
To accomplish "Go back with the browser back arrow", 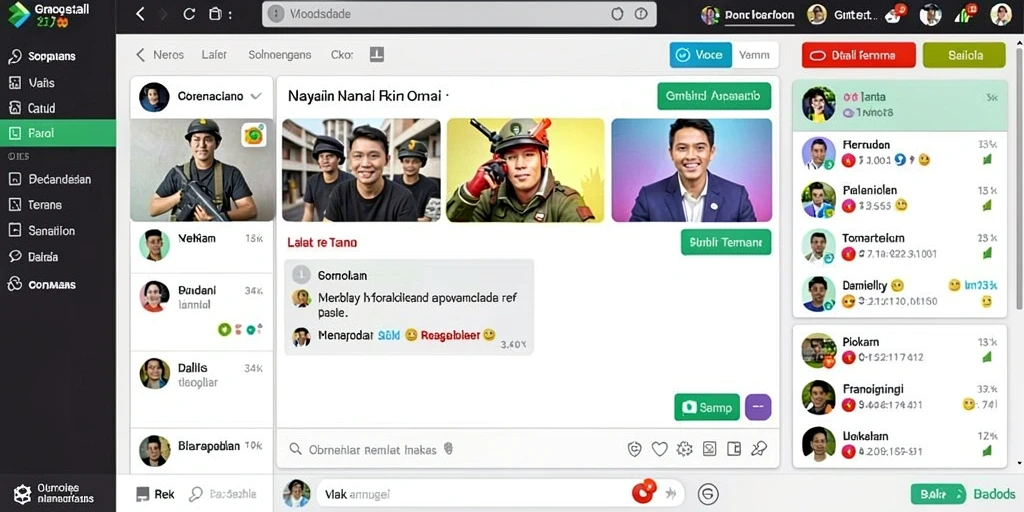I will click(140, 14).
